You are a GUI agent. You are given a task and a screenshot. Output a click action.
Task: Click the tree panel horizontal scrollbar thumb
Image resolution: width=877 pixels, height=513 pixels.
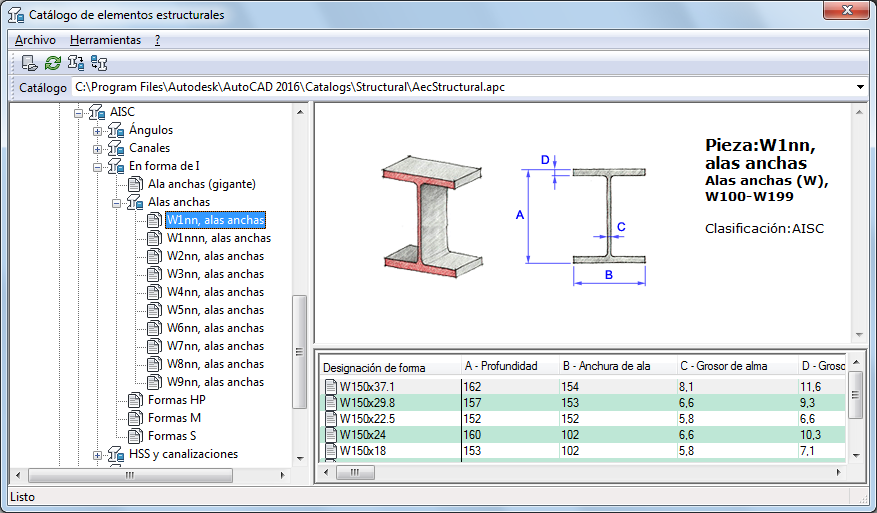tap(130, 476)
